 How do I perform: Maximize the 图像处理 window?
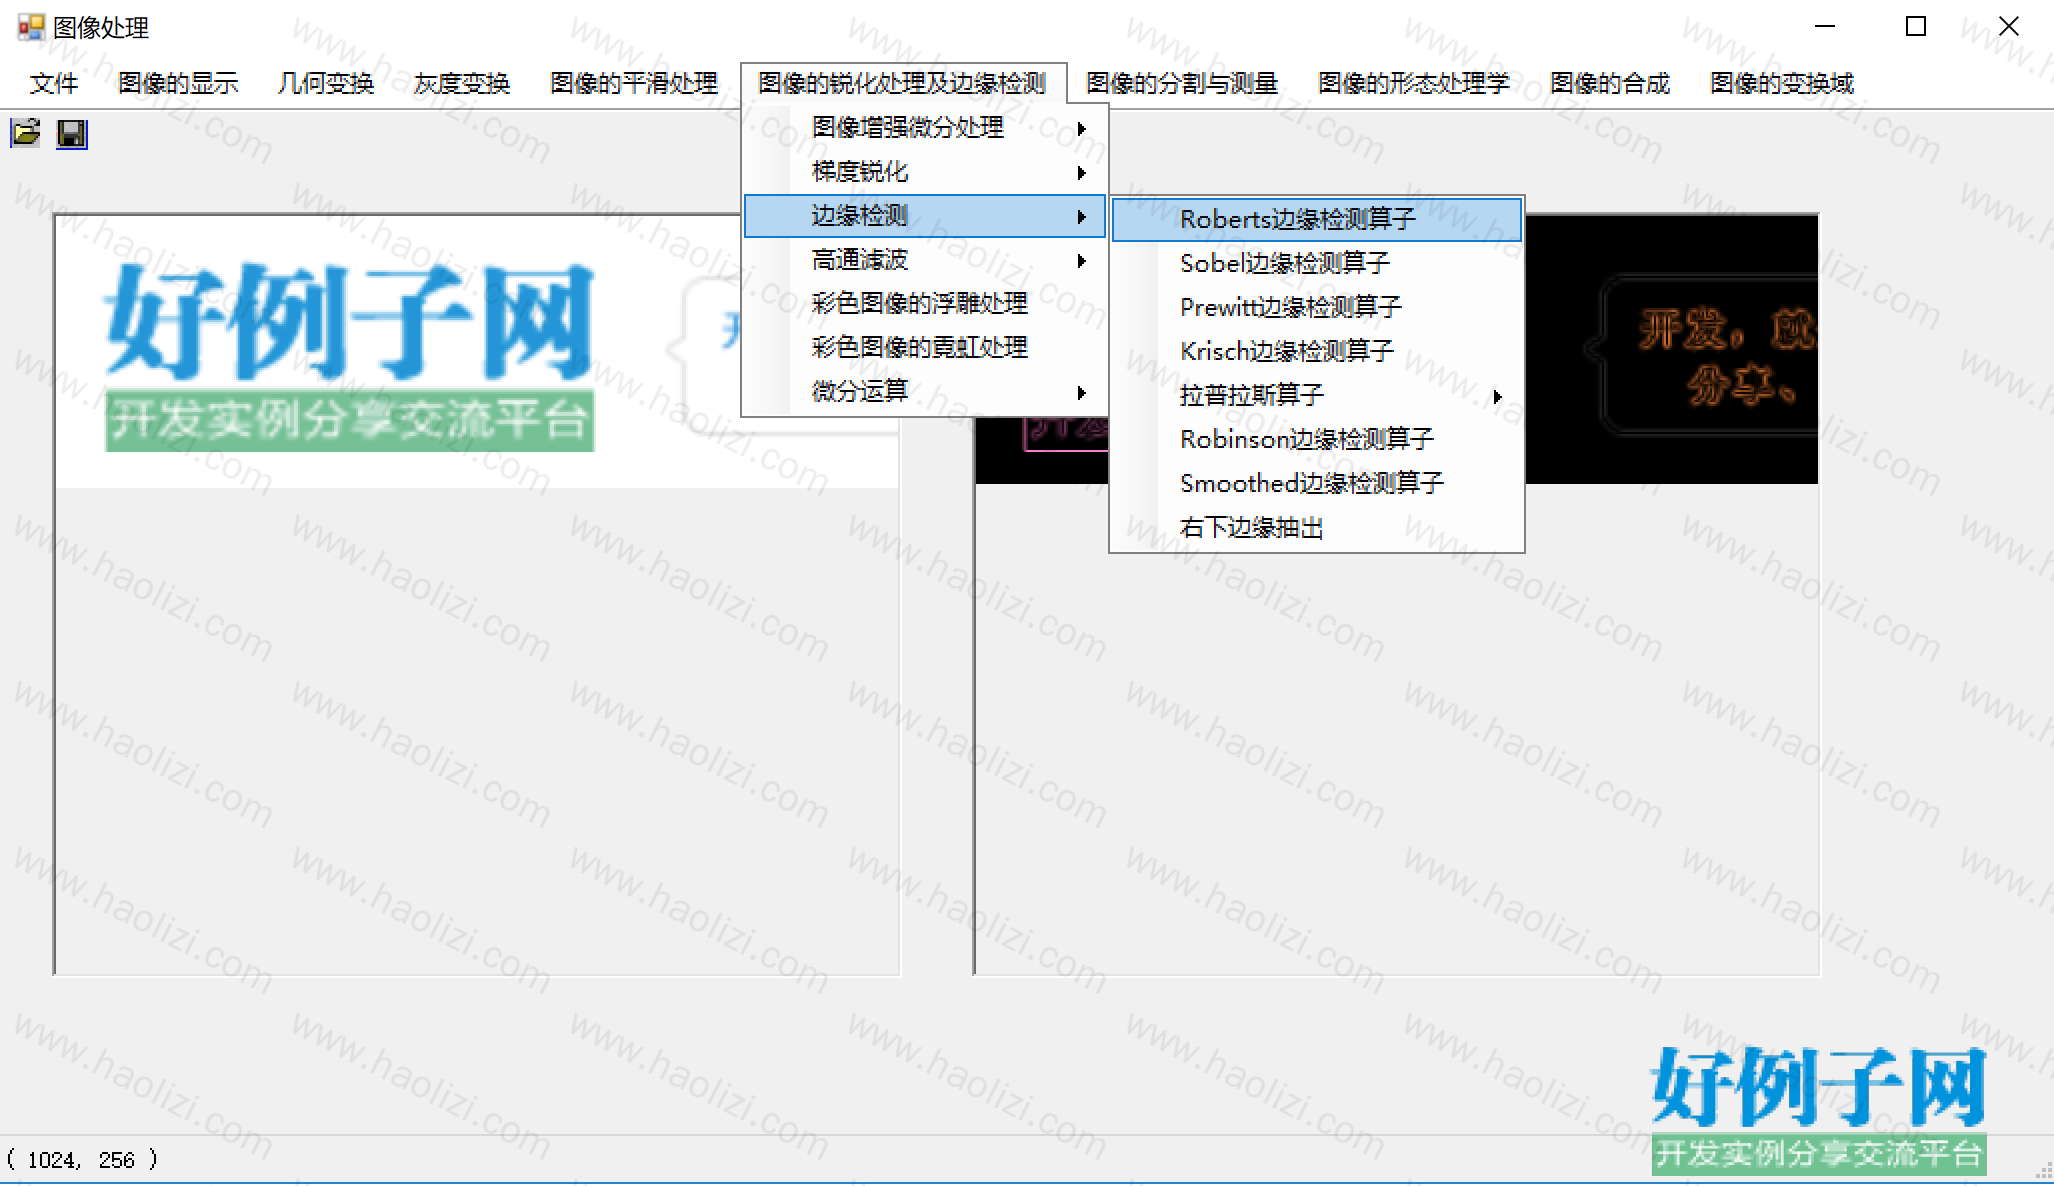point(1916,27)
